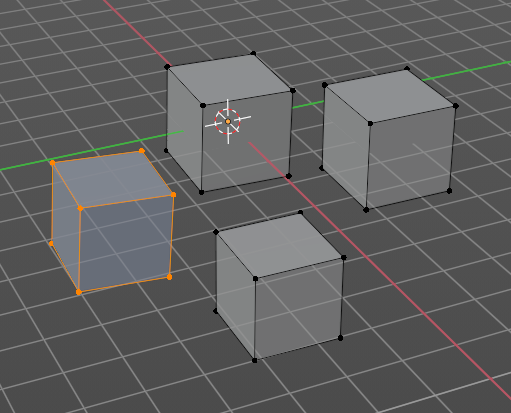Select narrow left face of foreground cube
This screenshot has width=511, height=413.
235,296
